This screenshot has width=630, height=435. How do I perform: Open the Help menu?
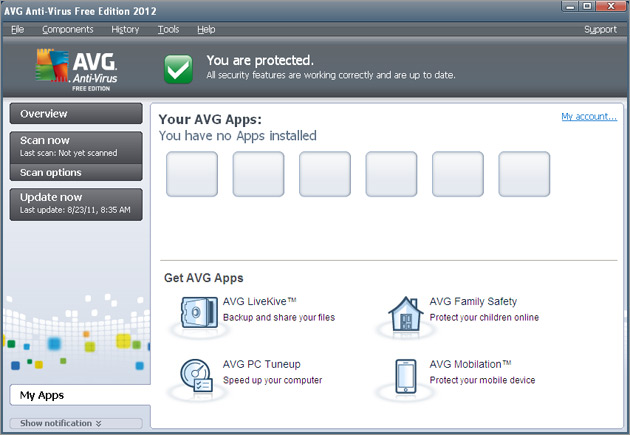[x=206, y=29]
